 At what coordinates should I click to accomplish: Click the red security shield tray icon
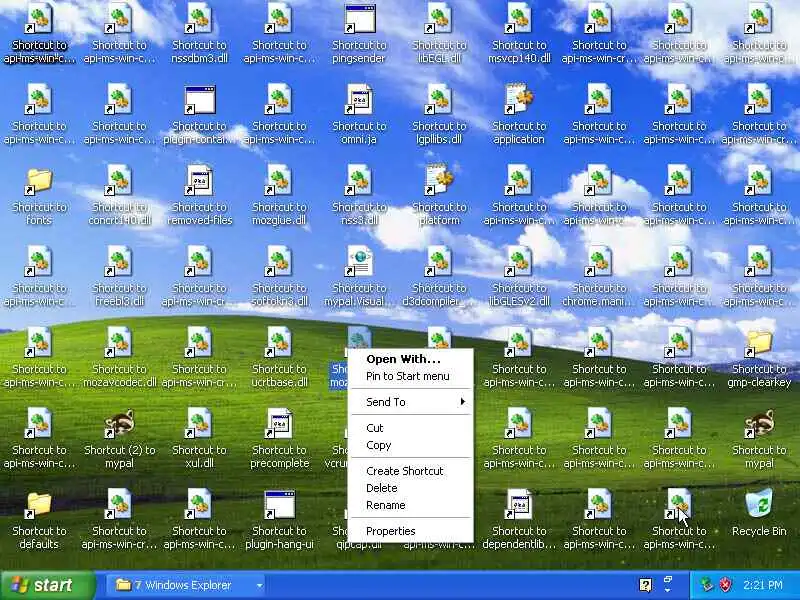click(725, 585)
